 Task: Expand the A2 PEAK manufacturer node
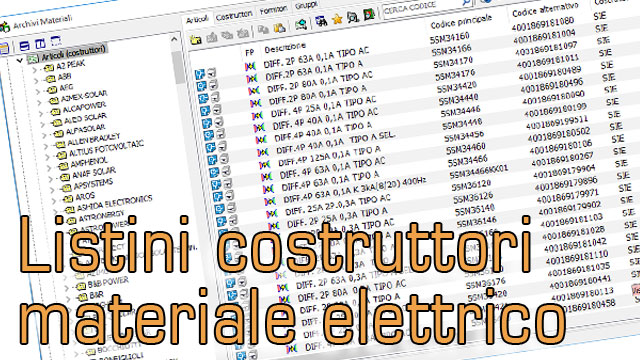(x=35, y=70)
